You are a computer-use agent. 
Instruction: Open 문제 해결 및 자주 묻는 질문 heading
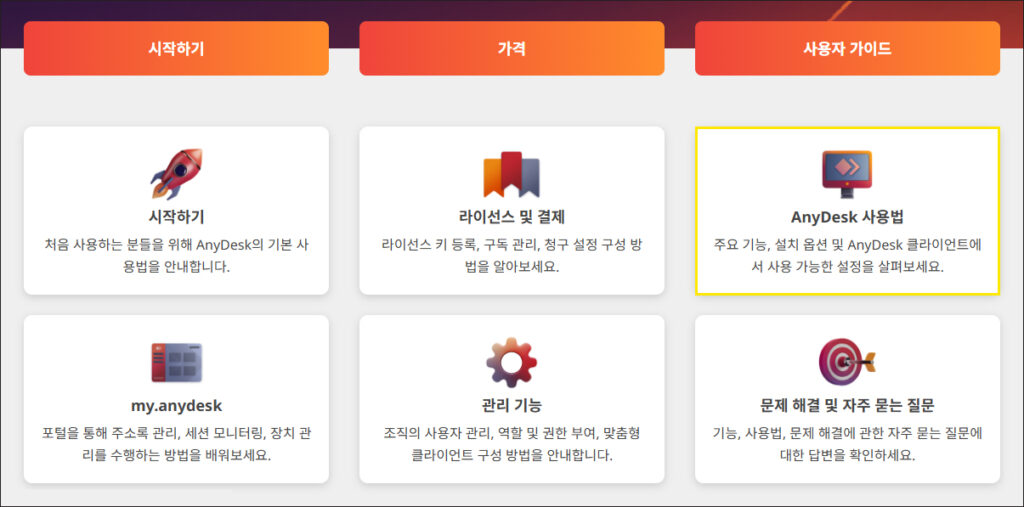click(846, 405)
